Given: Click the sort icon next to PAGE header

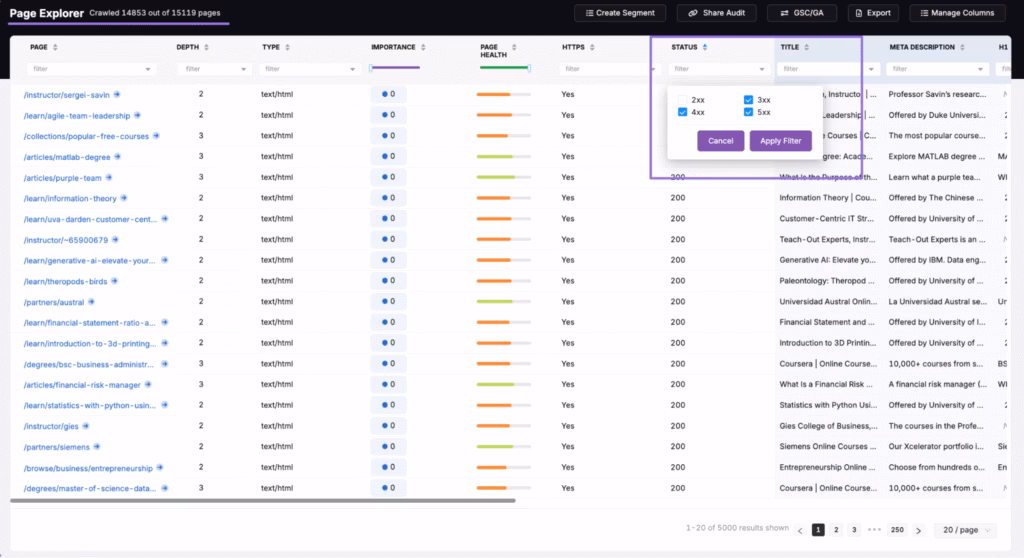Looking at the screenshot, I should pos(55,47).
